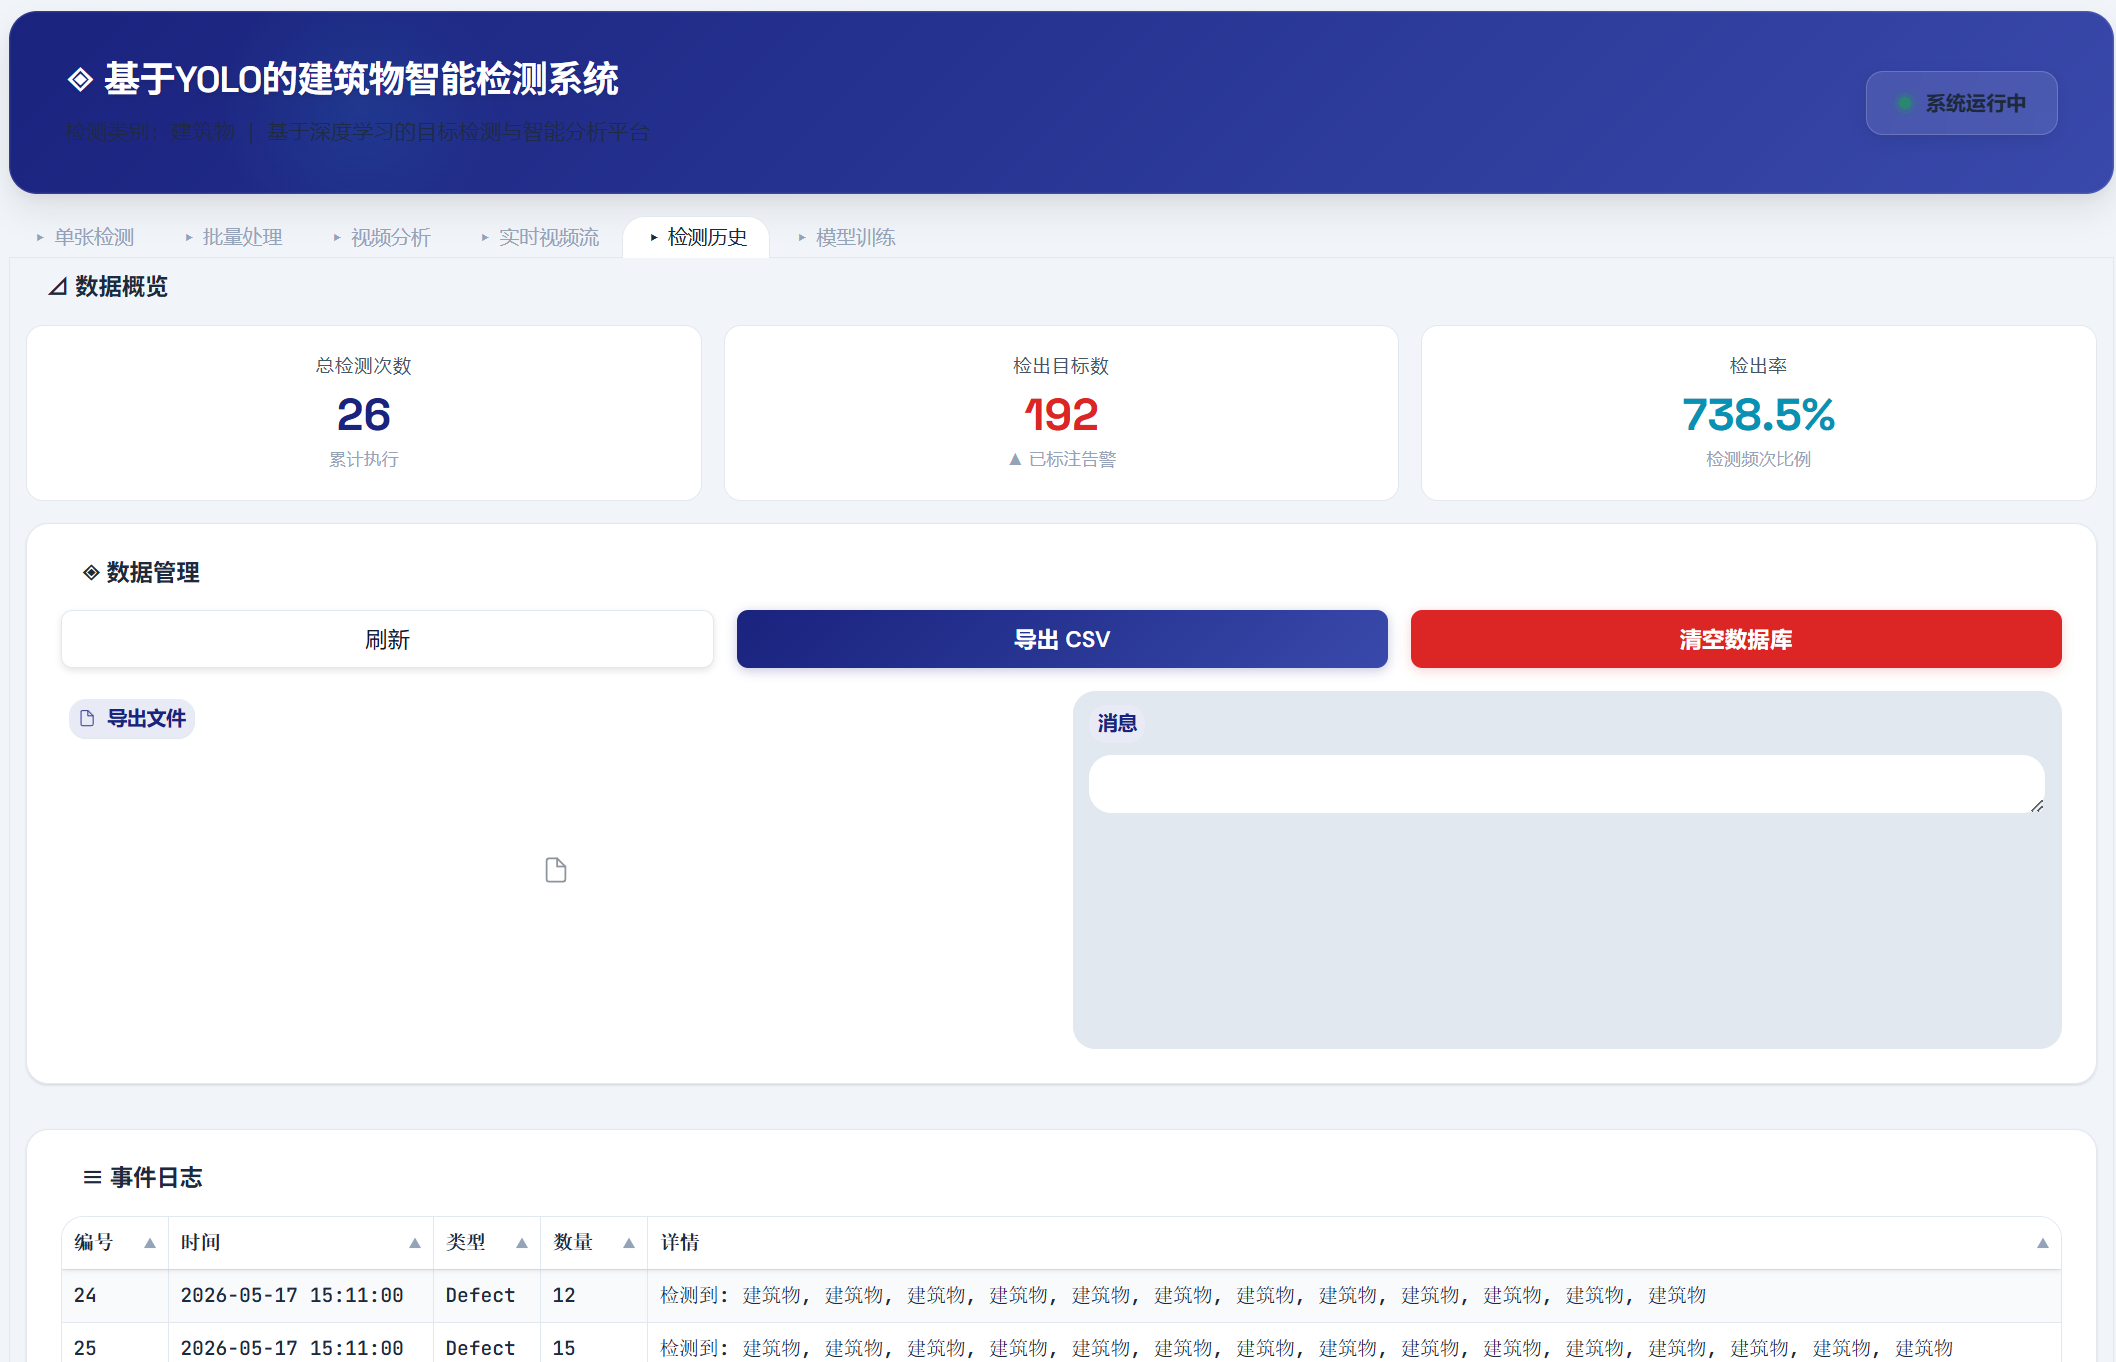Image resolution: width=2116 pixels, height=1362 pixels.
Task: Click the 导出文件 label
Action: (132, 718)
